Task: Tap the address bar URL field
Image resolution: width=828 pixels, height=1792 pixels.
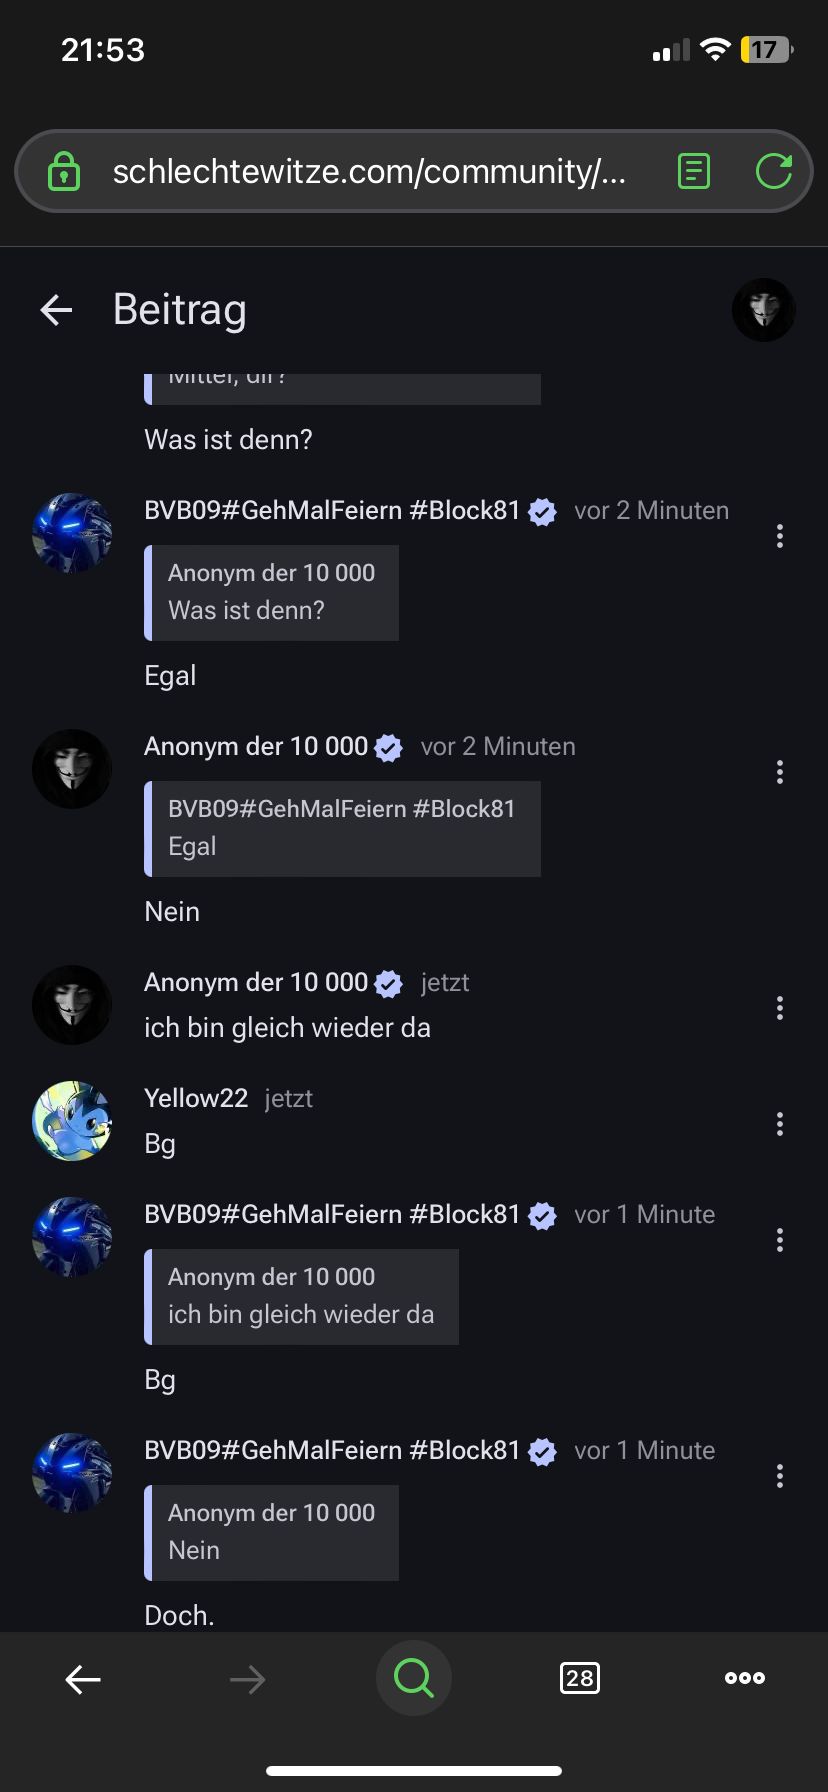Action: [369, 171]
